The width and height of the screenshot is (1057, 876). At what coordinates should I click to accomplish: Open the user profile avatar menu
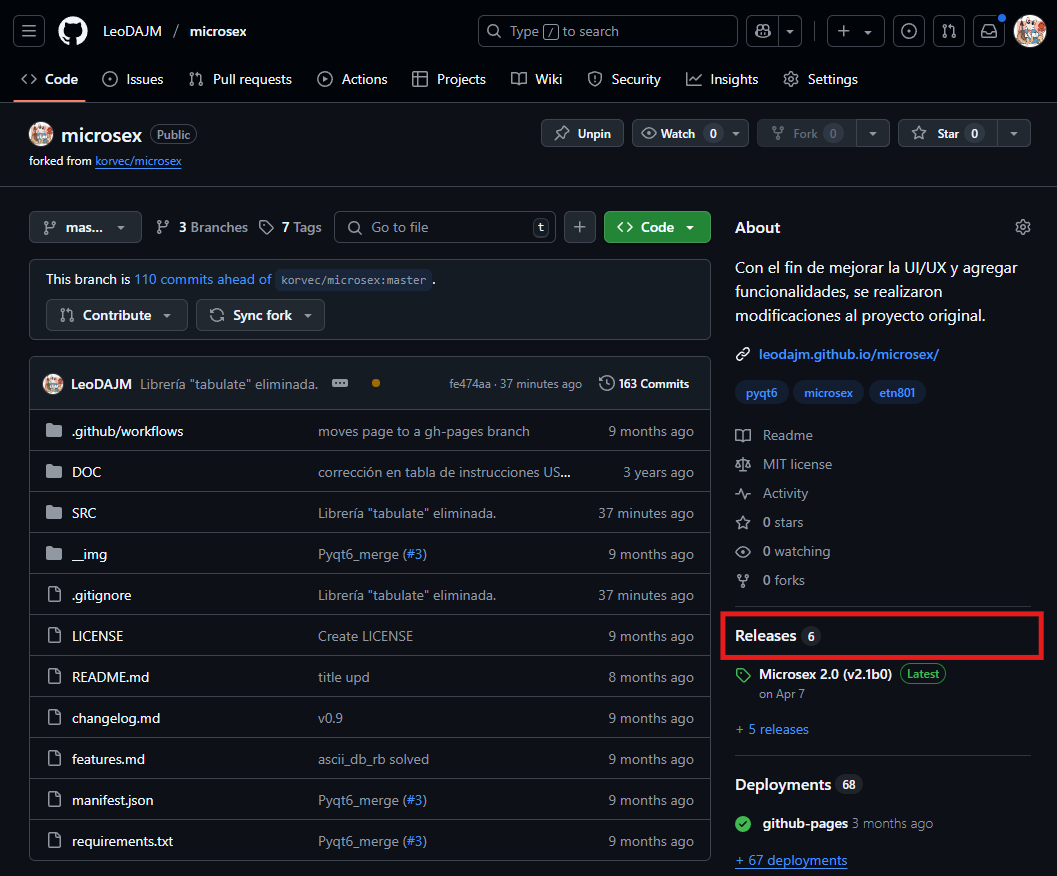point(1029,31)
